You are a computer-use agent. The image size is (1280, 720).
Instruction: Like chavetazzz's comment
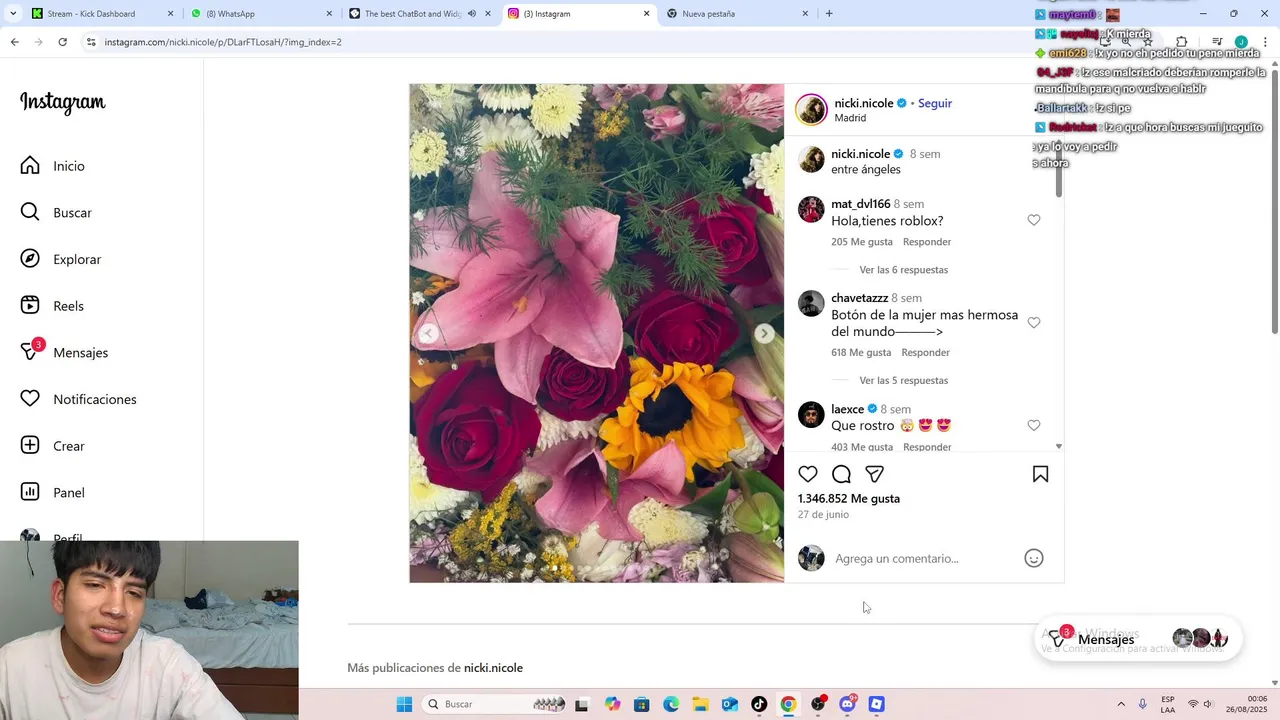[x=1034, y=323]
